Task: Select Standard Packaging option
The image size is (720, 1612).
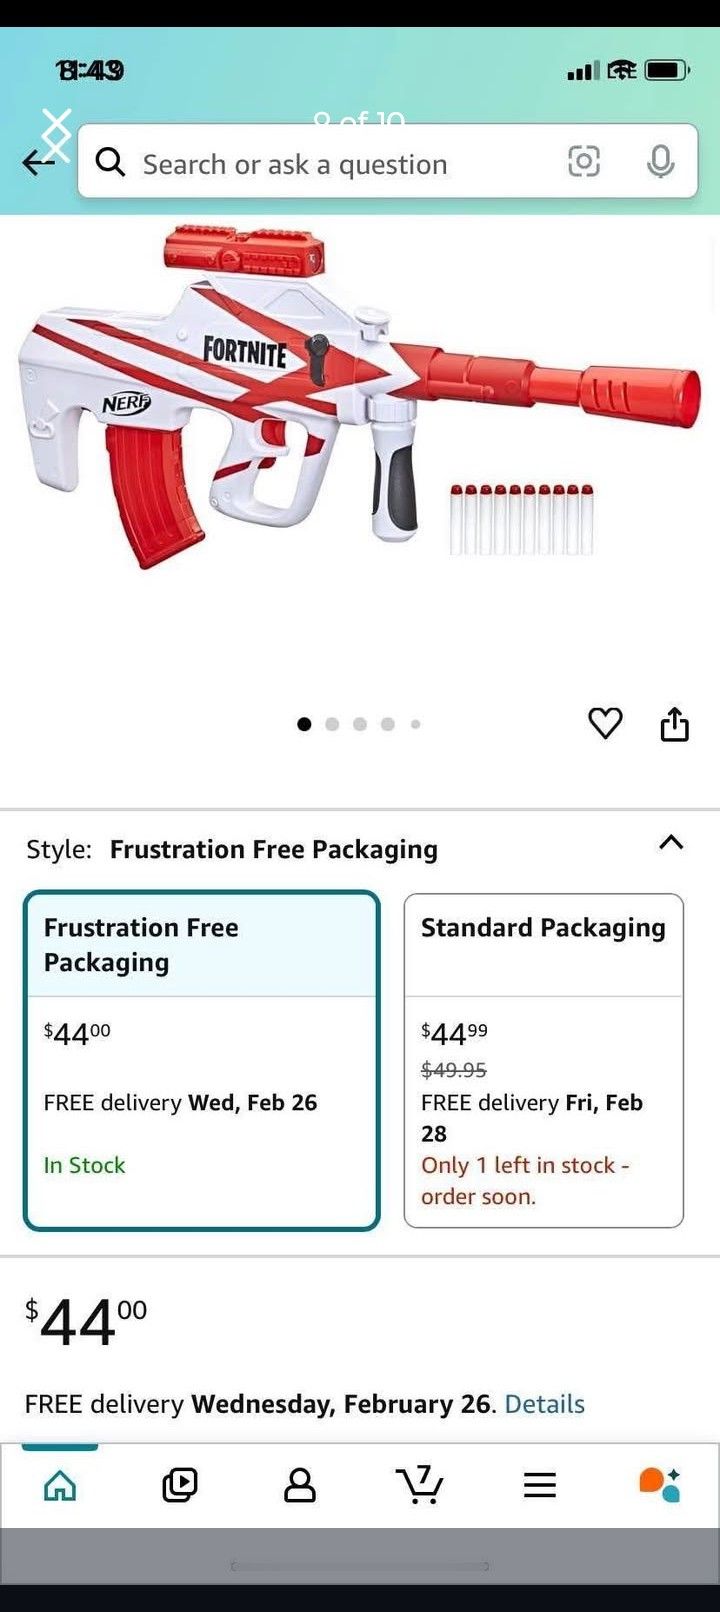Action: click(x=543, y=1060)
